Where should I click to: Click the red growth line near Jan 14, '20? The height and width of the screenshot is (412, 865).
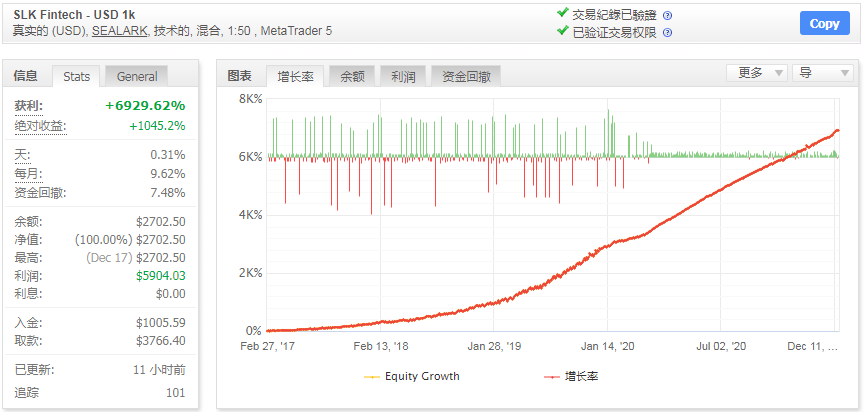tap(608, 246)
